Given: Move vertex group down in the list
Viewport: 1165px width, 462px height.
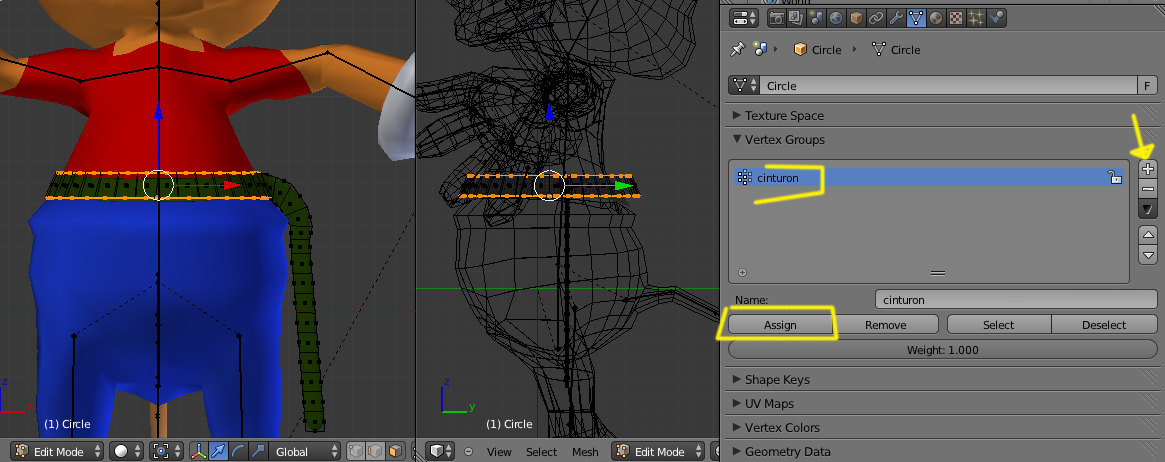Looking at the screenshot, I should coord(1148,255).
